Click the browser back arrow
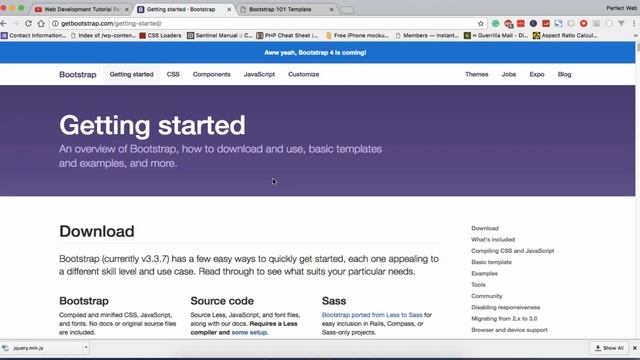This screenshot has height=360, width=640. coord(4,24)
